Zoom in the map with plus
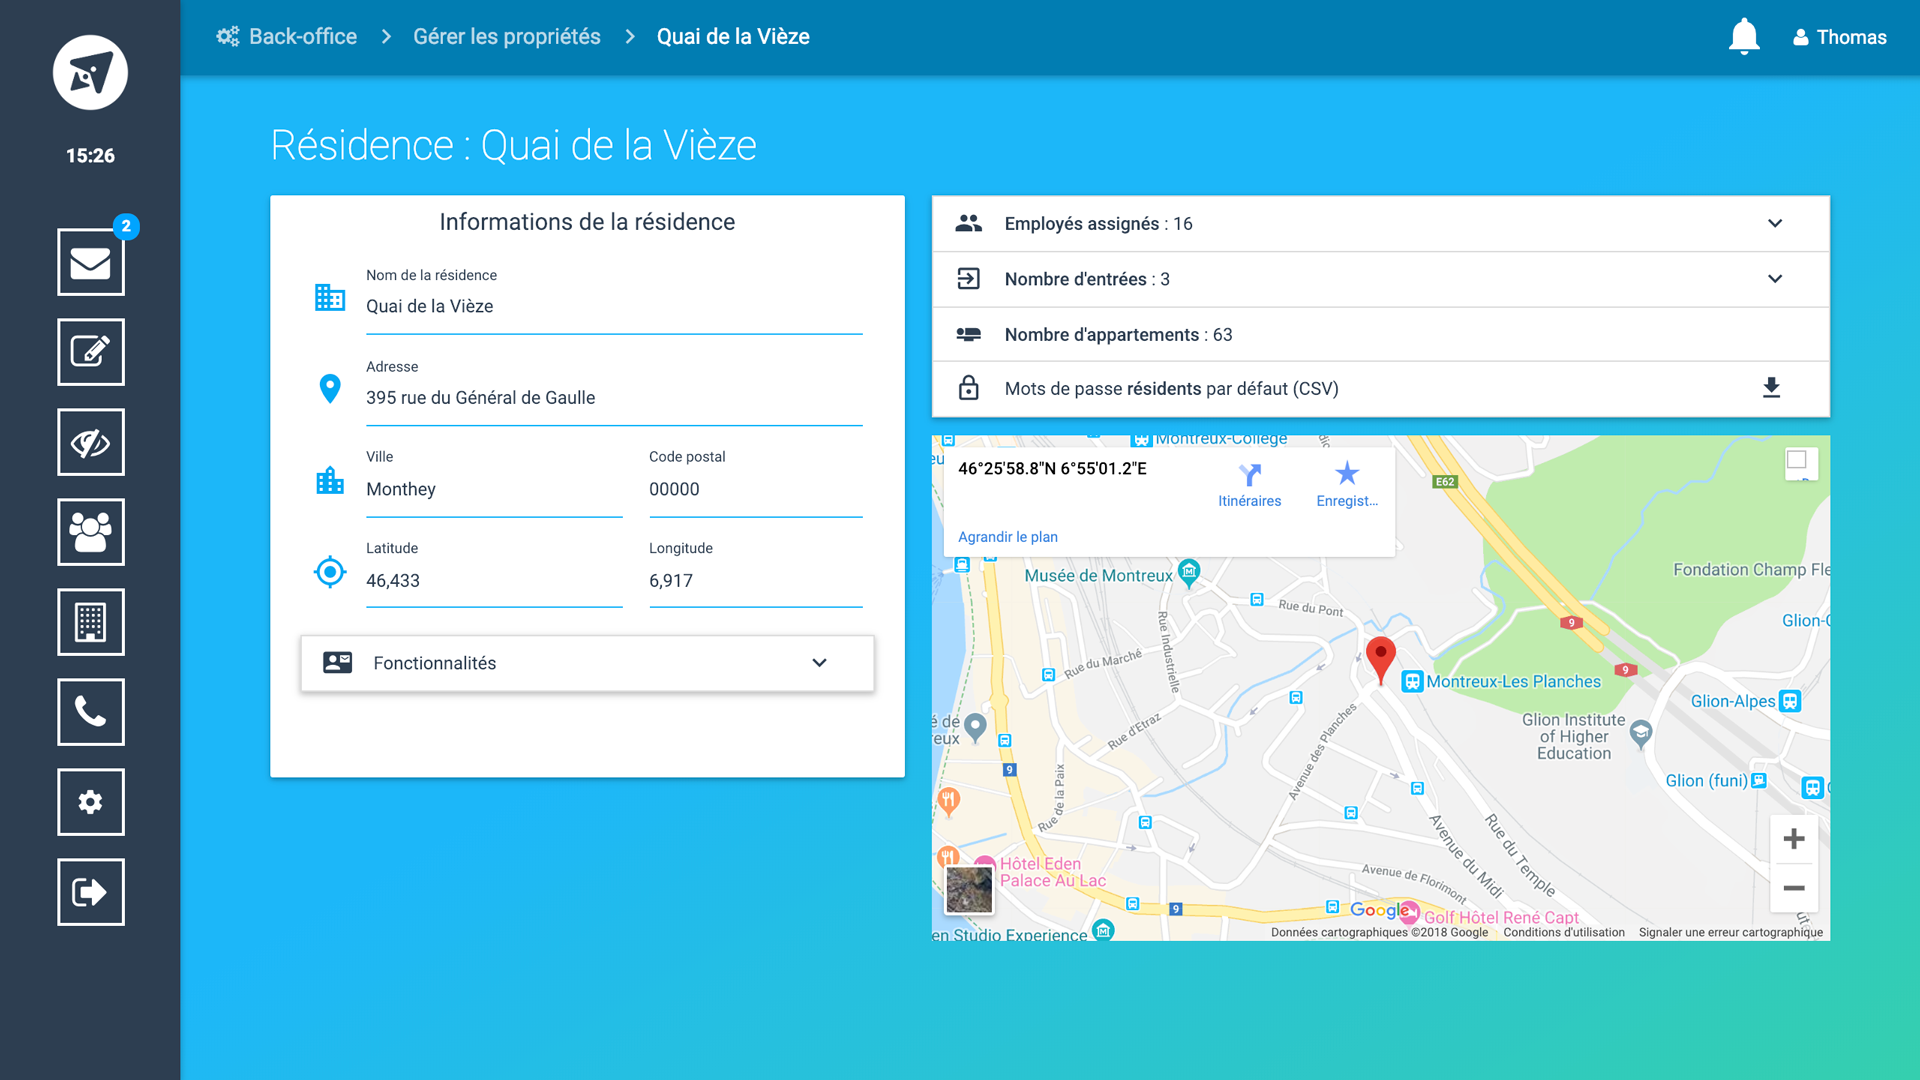 [1794, 839]
